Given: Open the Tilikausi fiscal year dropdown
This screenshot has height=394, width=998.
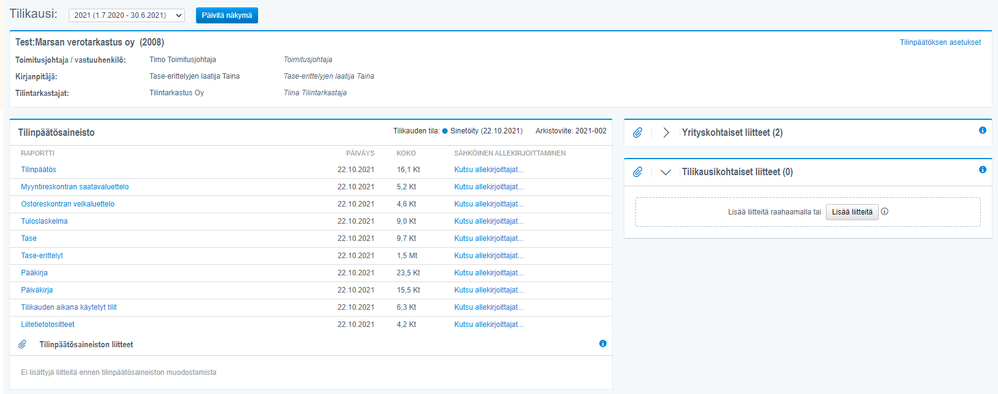Looking at the screenshot, I should [x=127, y=15].
